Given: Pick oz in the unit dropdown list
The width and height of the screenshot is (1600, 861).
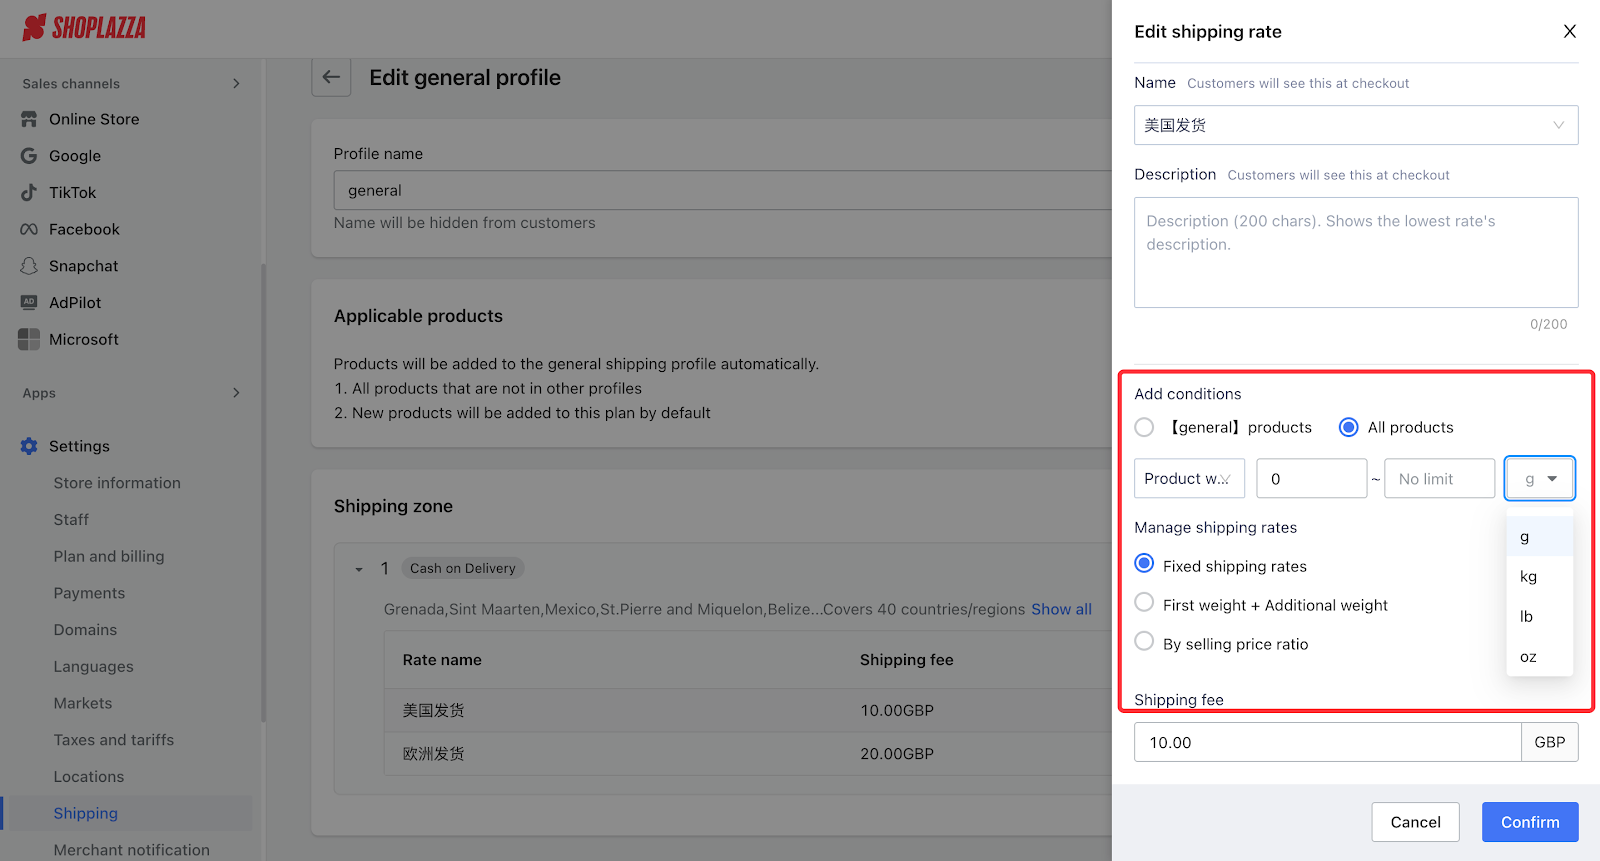Looking at the screenshot, I should pos(1529,657).
